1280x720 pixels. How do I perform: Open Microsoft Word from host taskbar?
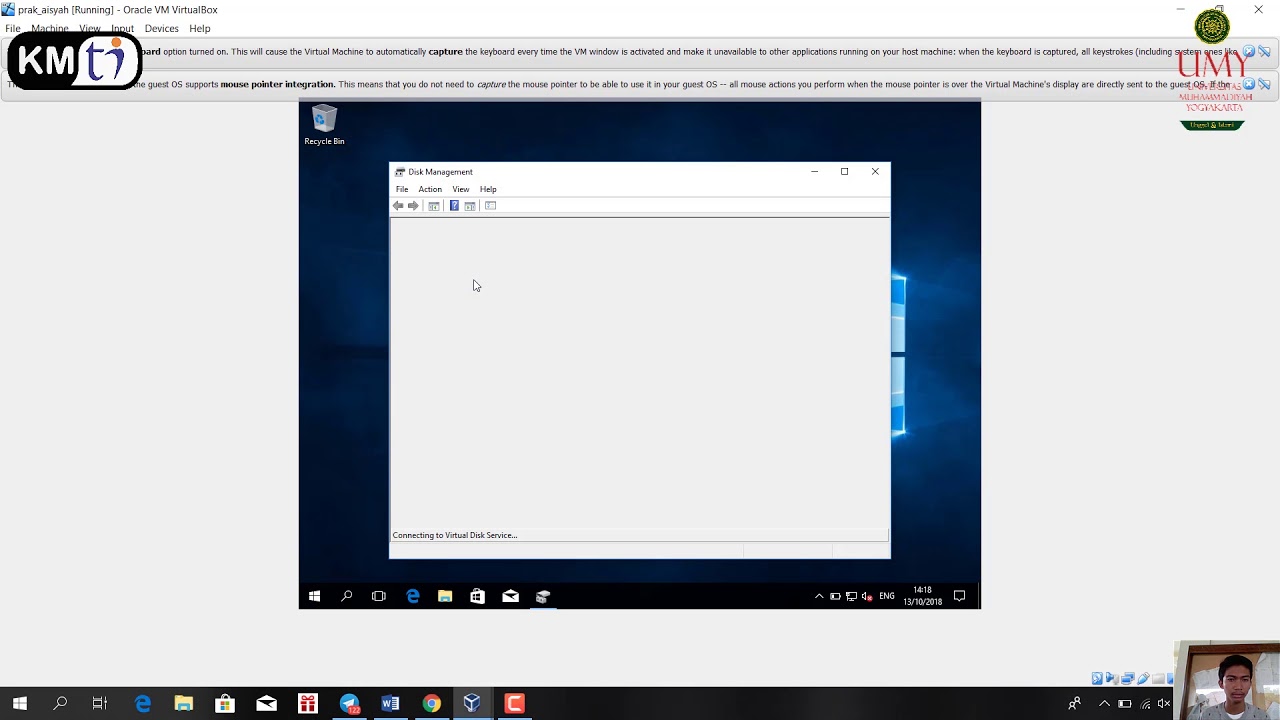[390, 703]
